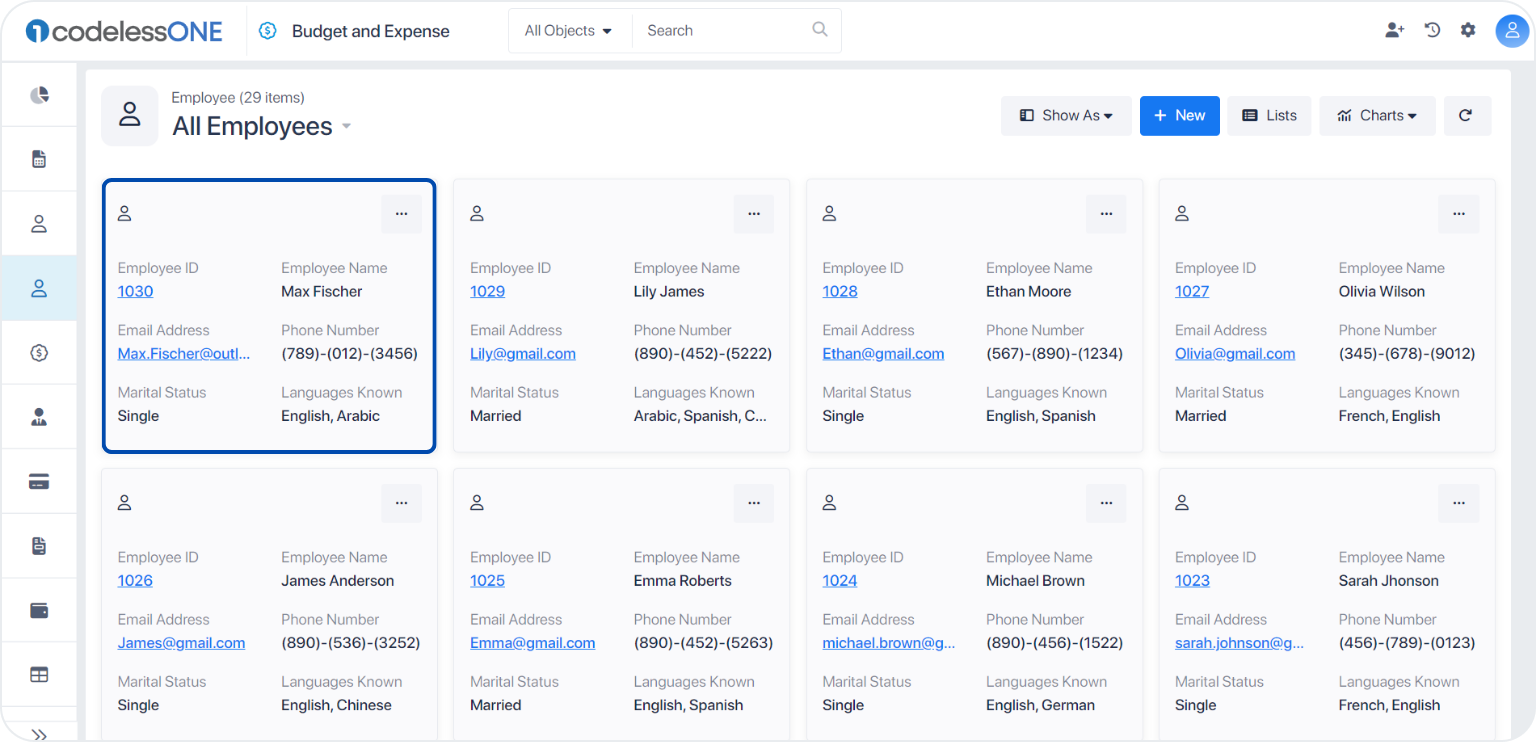The width and height of the screenshot is (1536, 742).
Task: Open the Show As dropdown
Action: point(1066,115)
